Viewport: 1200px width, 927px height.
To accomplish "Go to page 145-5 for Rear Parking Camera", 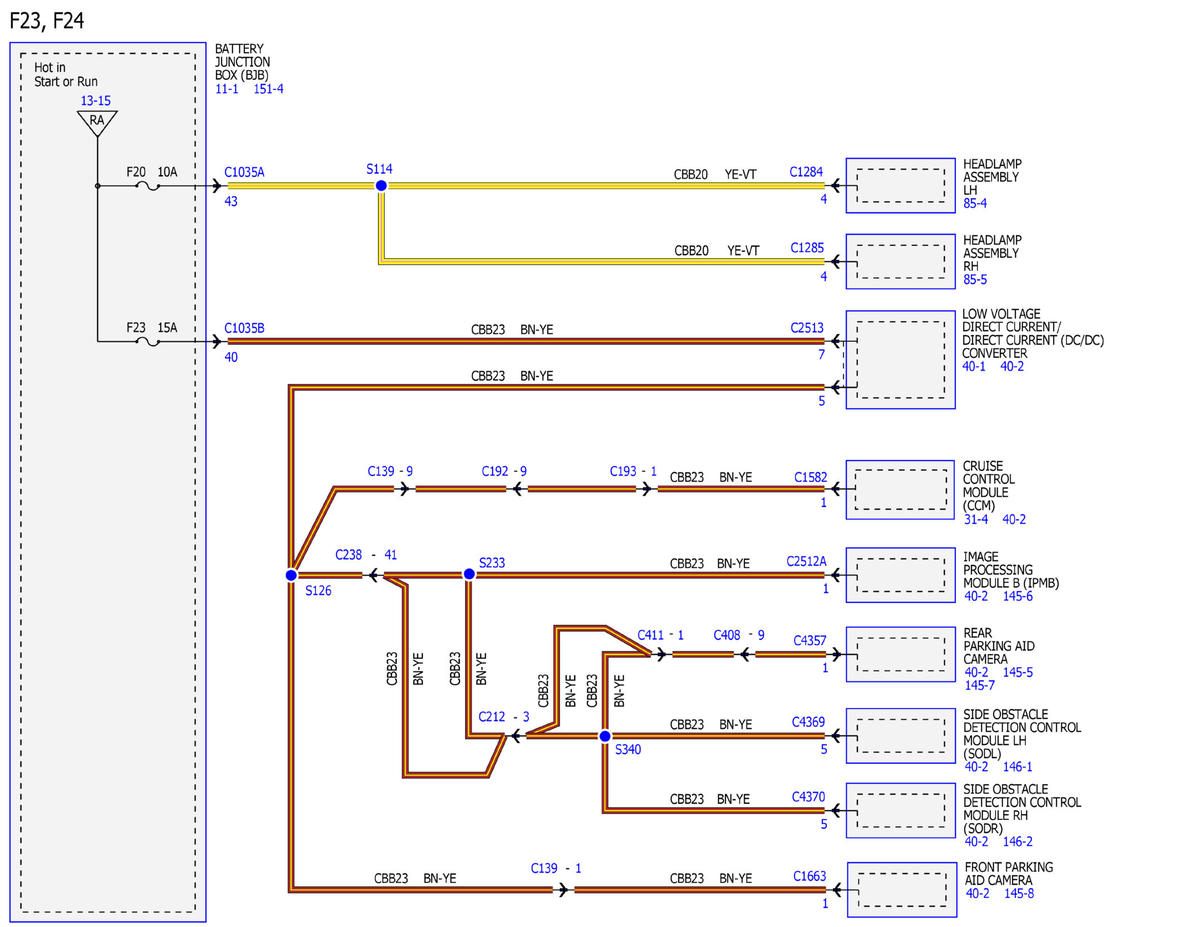I will [x=1018, y=672].
